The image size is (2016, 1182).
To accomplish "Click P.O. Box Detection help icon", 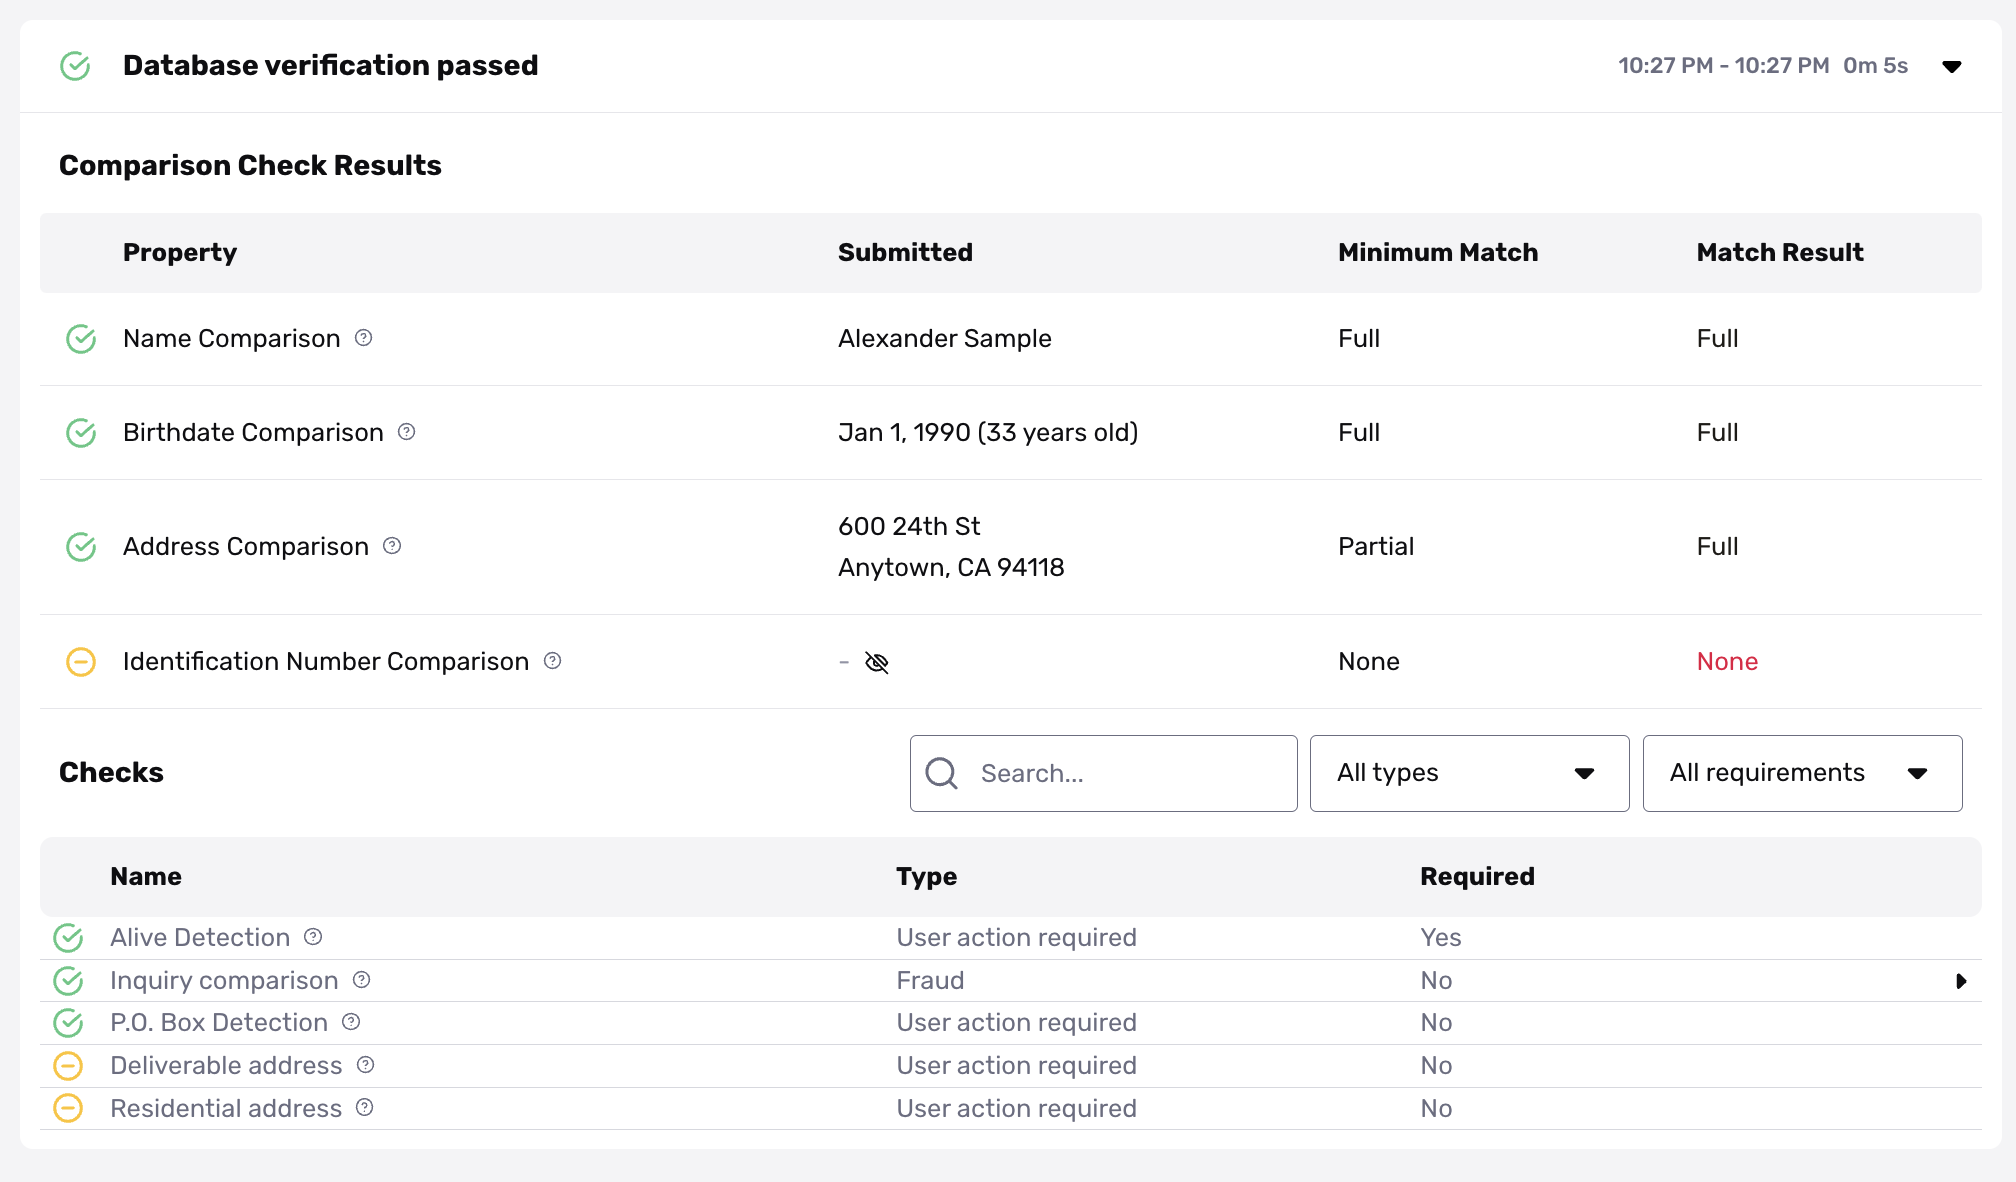I will coord(351,1022).
